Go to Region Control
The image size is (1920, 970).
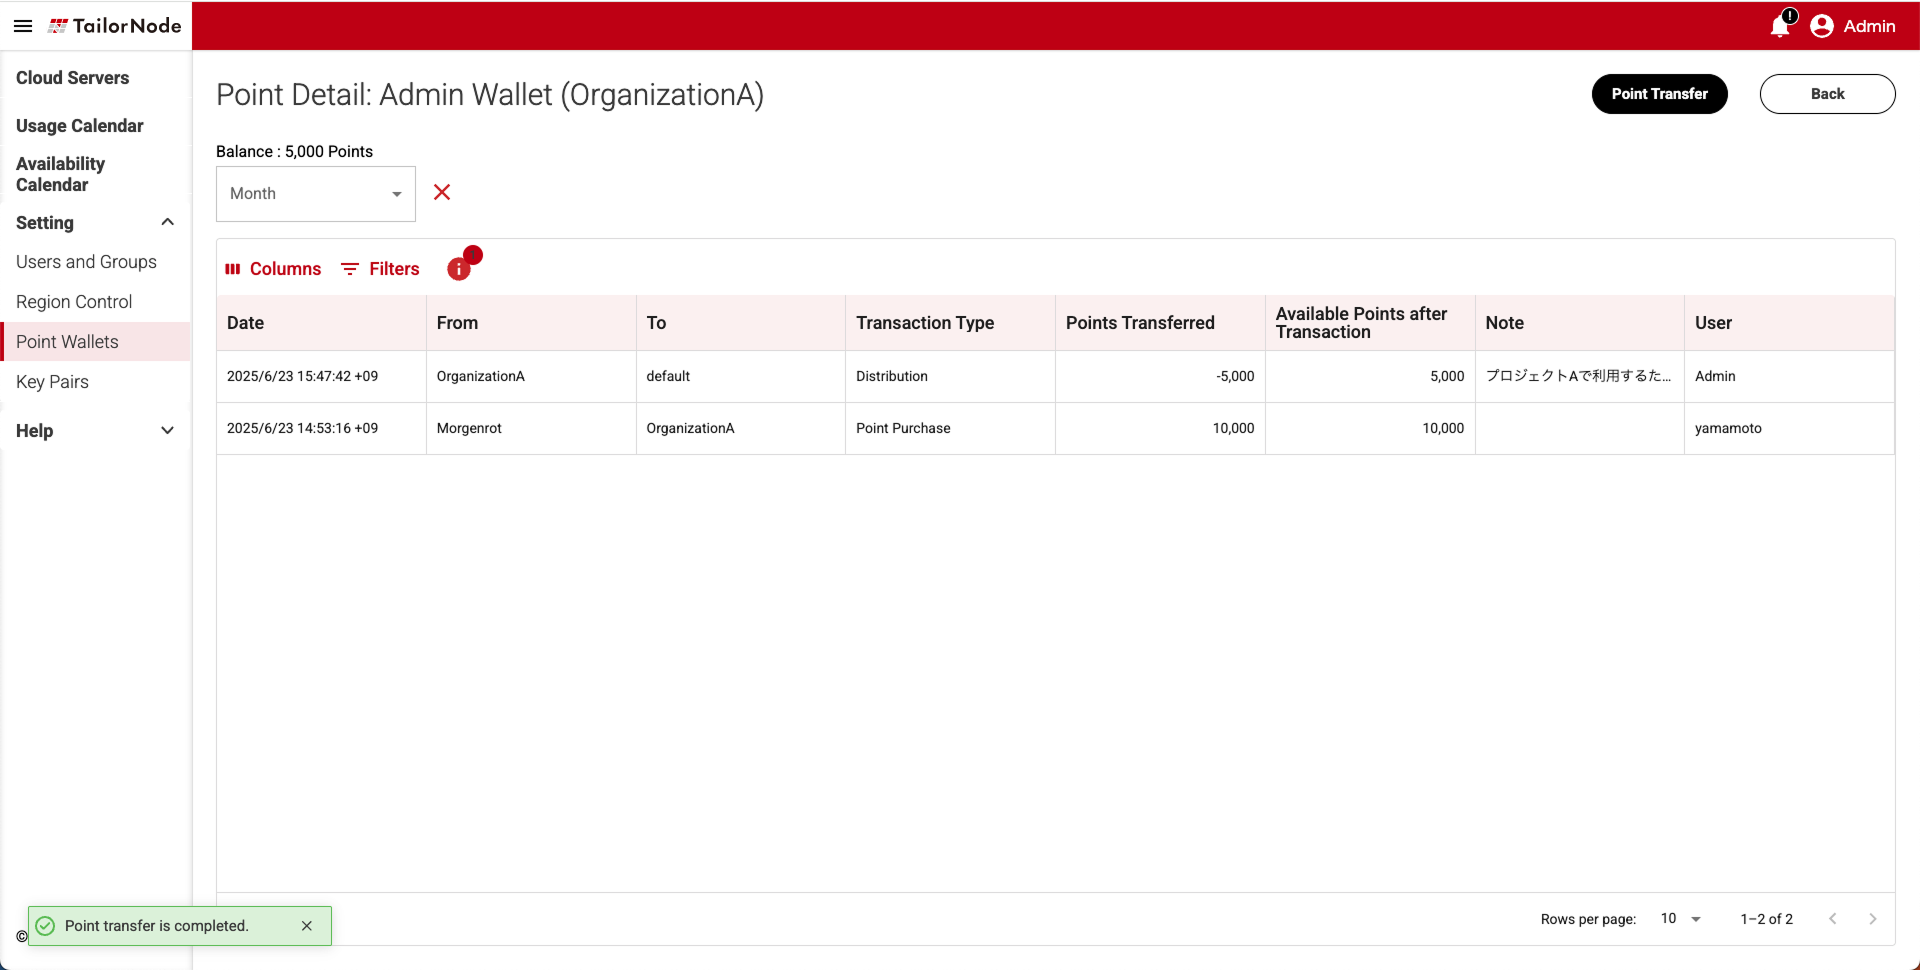click(x=74, y=302)
